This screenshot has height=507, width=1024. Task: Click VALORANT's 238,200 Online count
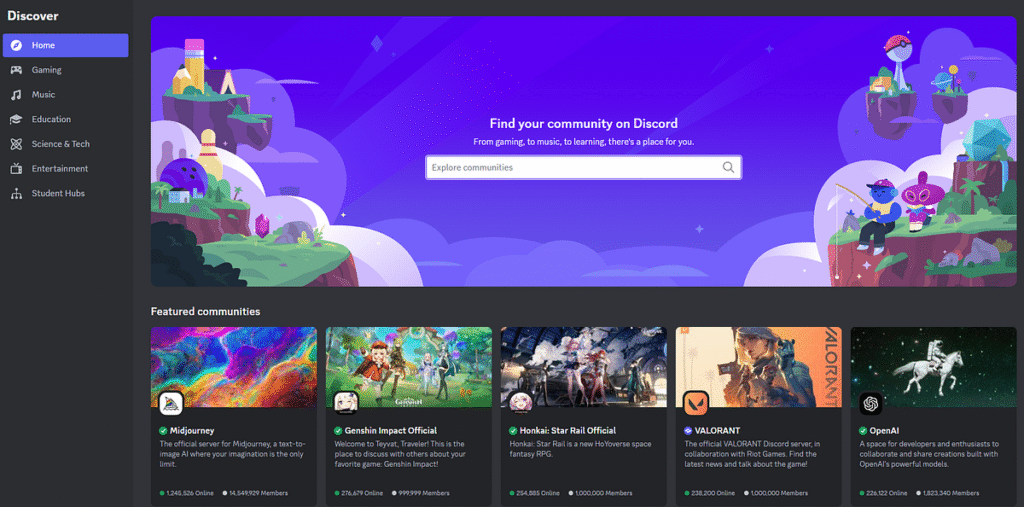[x=709, y=493]
